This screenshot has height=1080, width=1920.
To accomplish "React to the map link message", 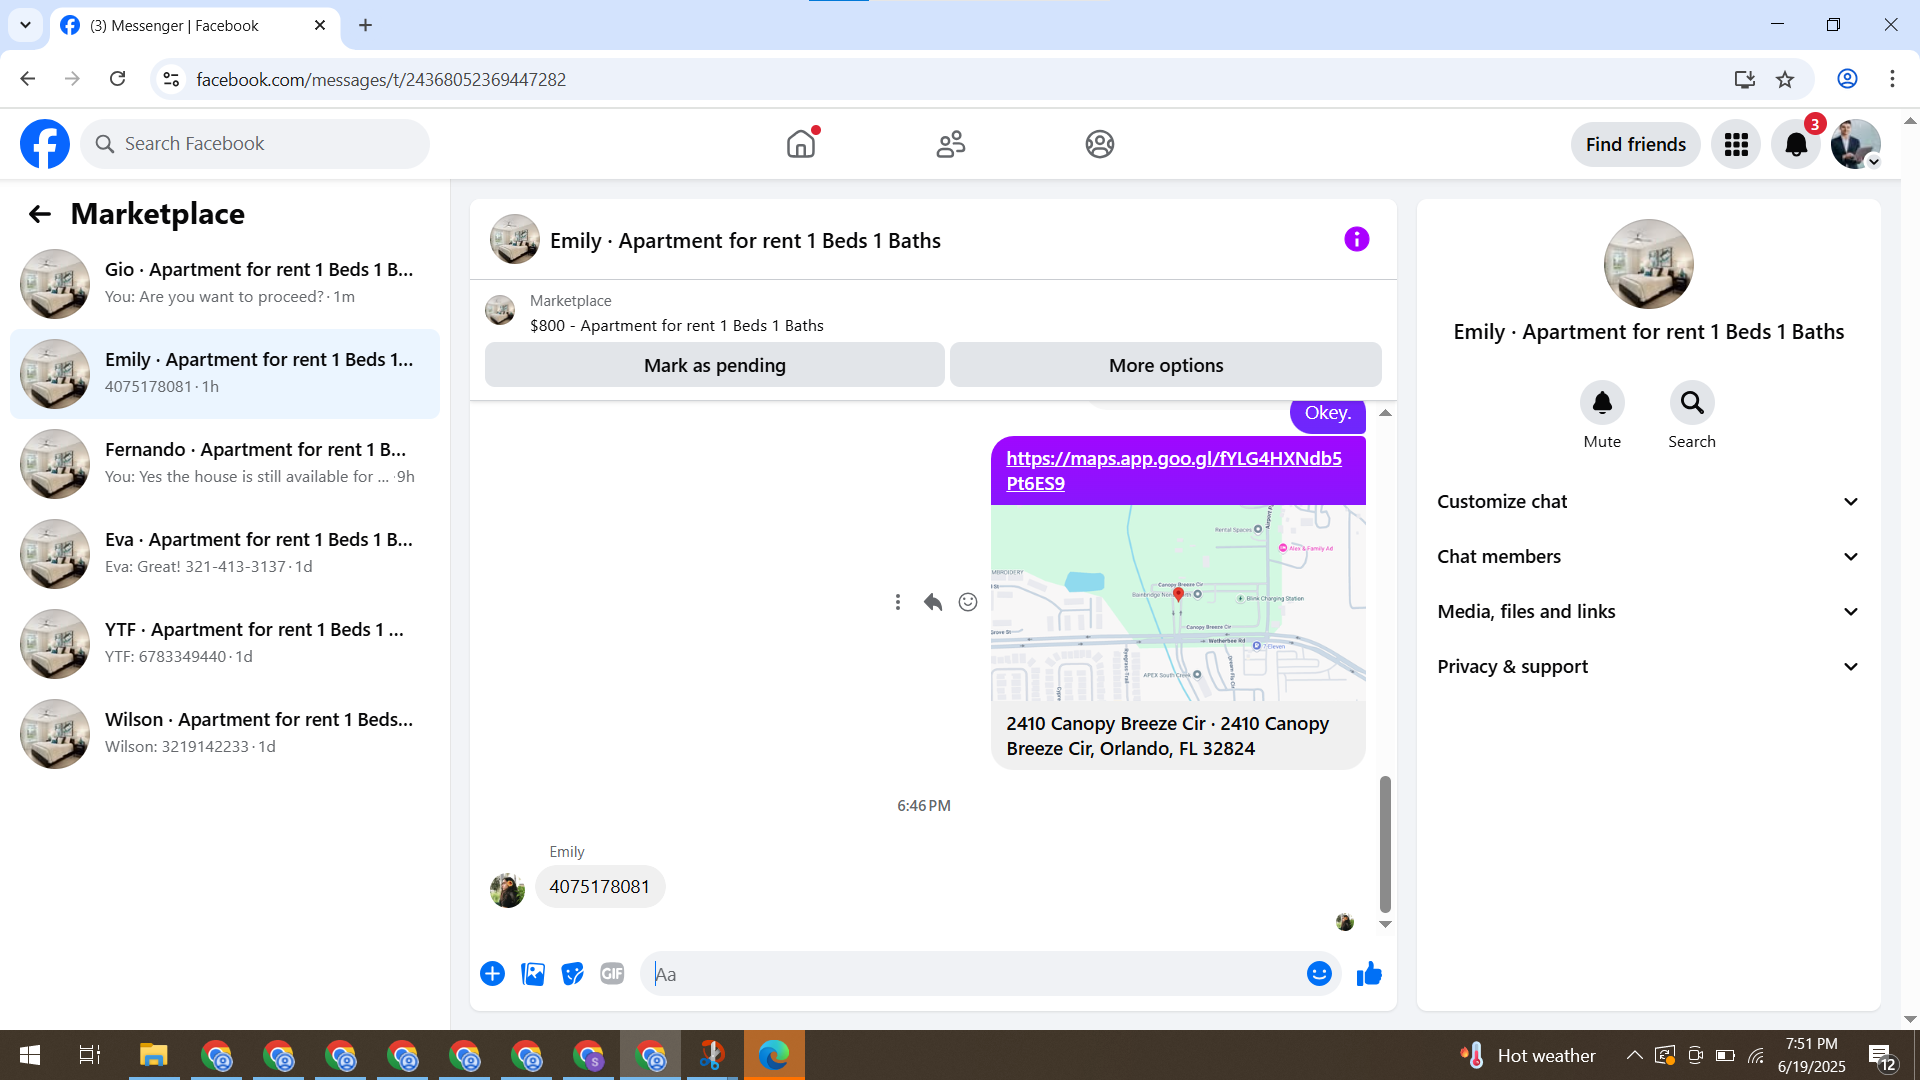I will click(968, 602).
